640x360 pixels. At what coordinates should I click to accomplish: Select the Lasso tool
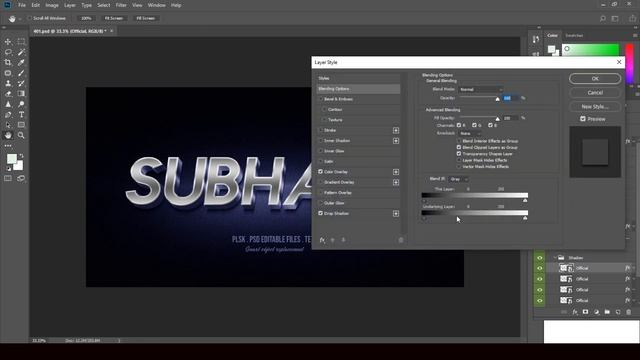click(8, 52)
